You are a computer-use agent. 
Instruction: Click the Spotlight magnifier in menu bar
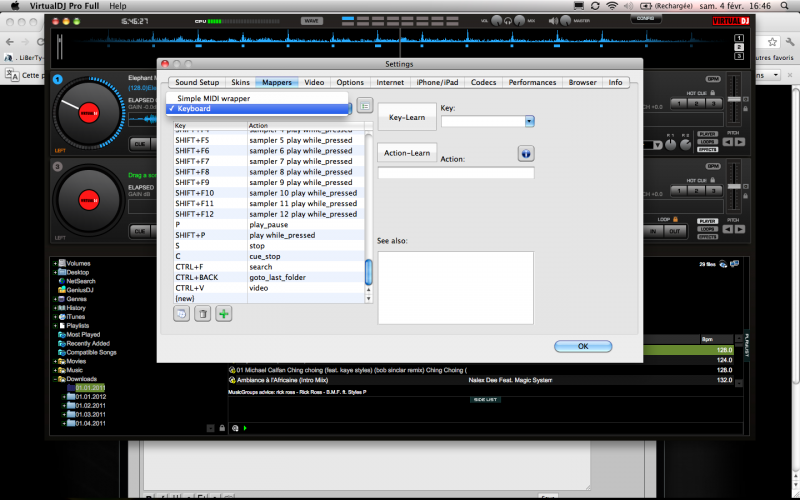coord(785,6)
